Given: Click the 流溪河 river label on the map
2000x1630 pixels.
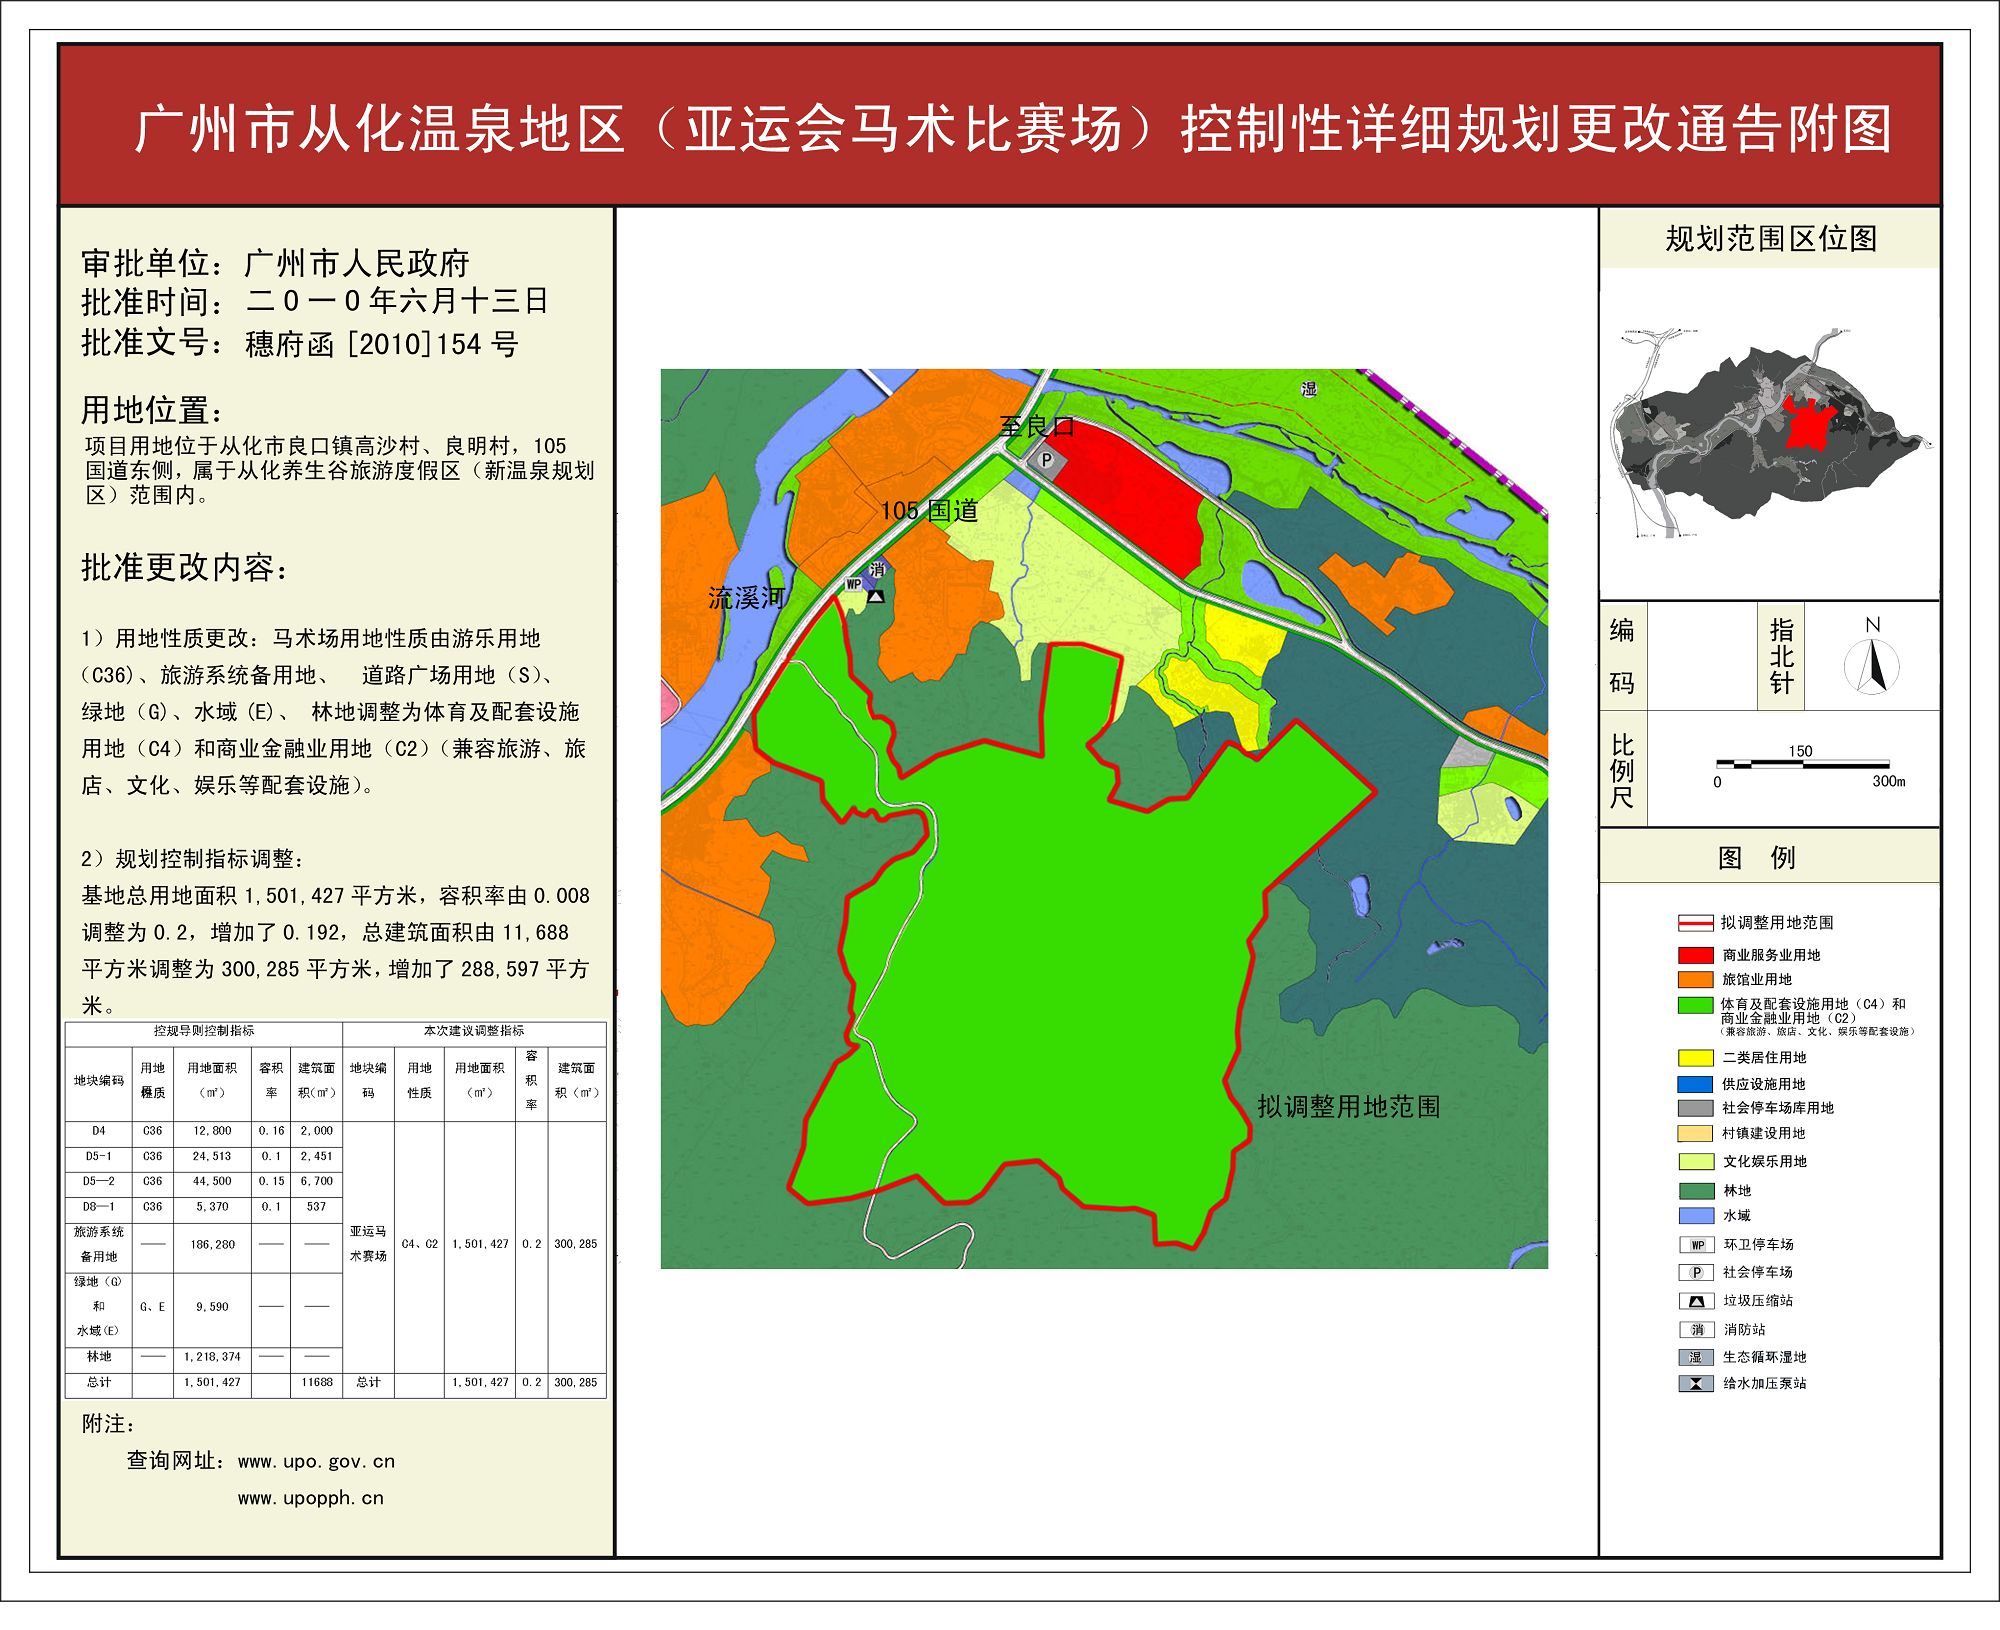Looking at the screenshot, I should 746,598.
